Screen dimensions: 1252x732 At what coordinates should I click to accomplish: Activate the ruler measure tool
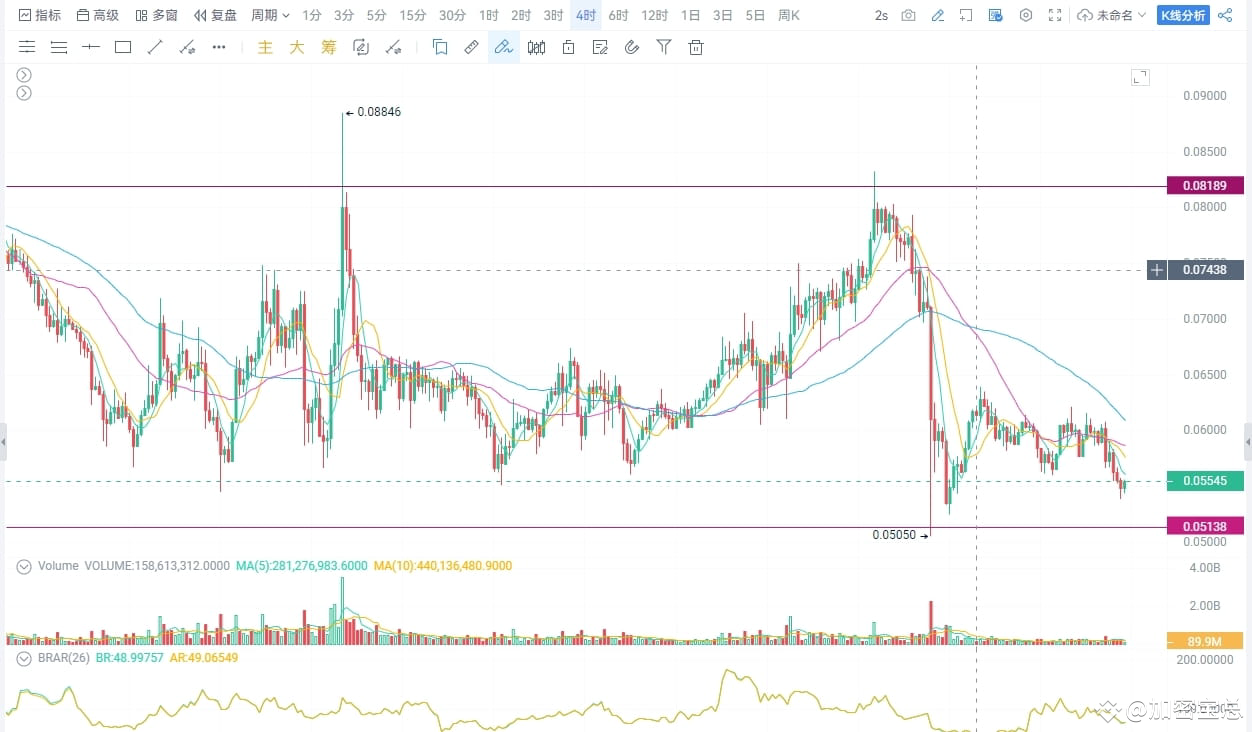(x=471, y=46)
